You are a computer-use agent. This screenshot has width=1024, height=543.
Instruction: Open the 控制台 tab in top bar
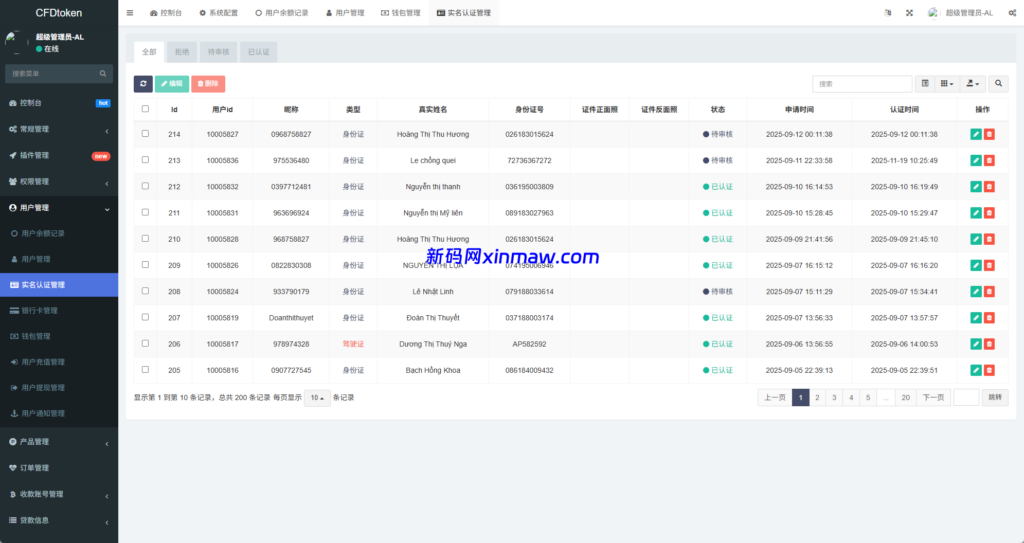166,13
